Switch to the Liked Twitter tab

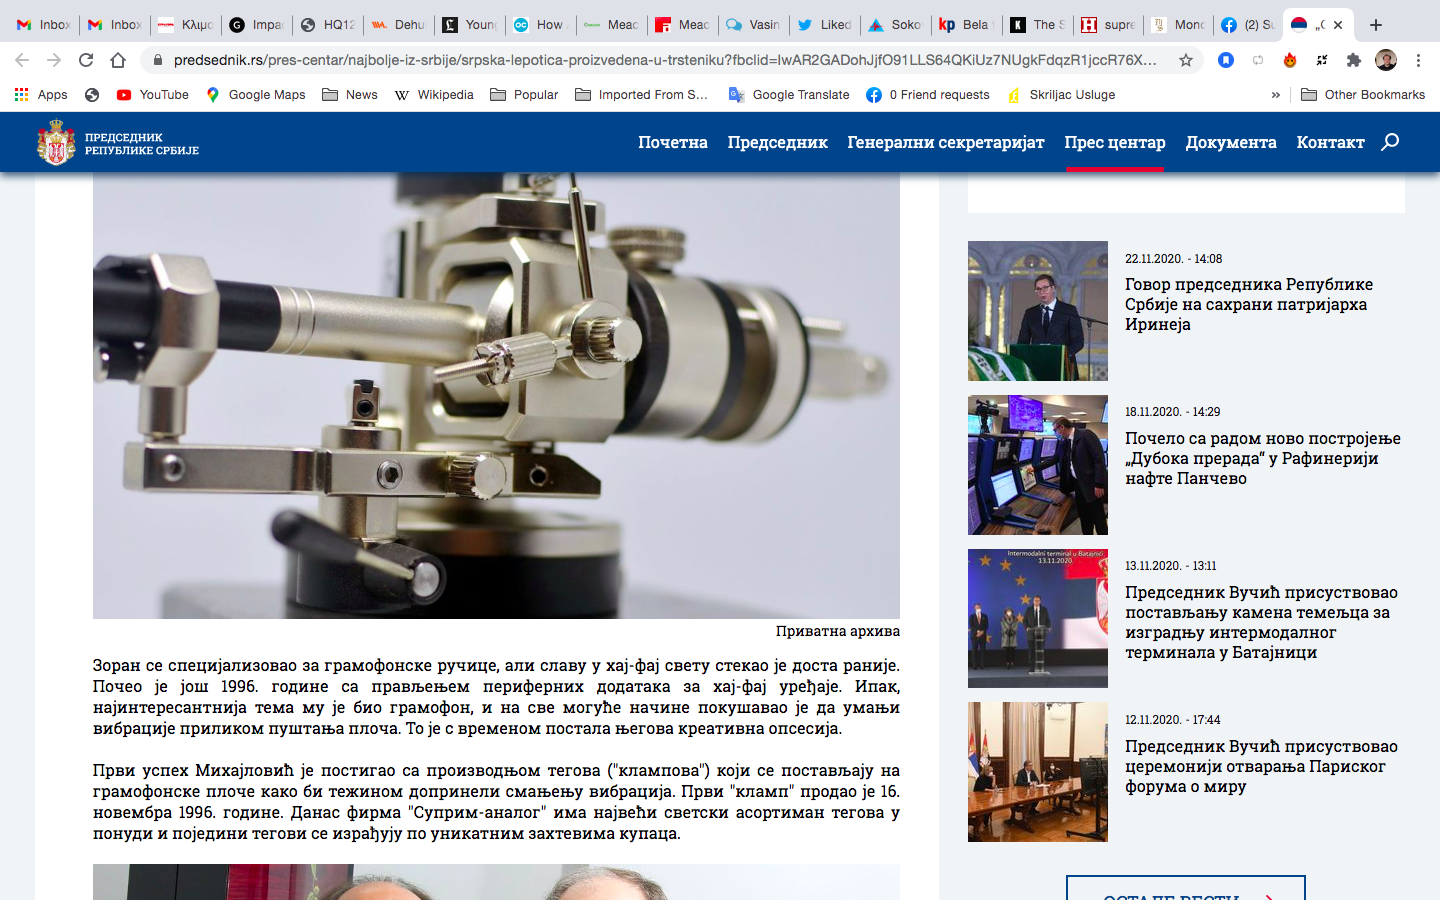[825, 25]
